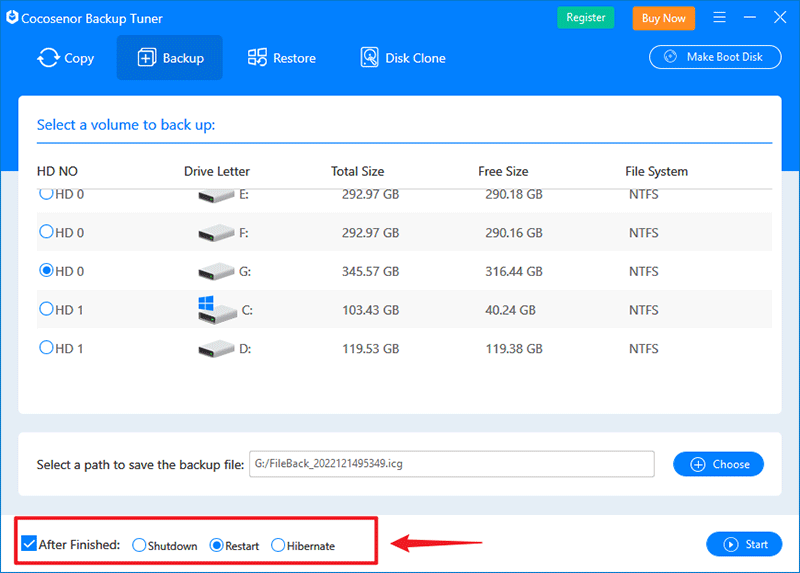This screenshot has width=800, height=573.
Task: Click the Make Boot Disk button
Action: click(715, 57)
